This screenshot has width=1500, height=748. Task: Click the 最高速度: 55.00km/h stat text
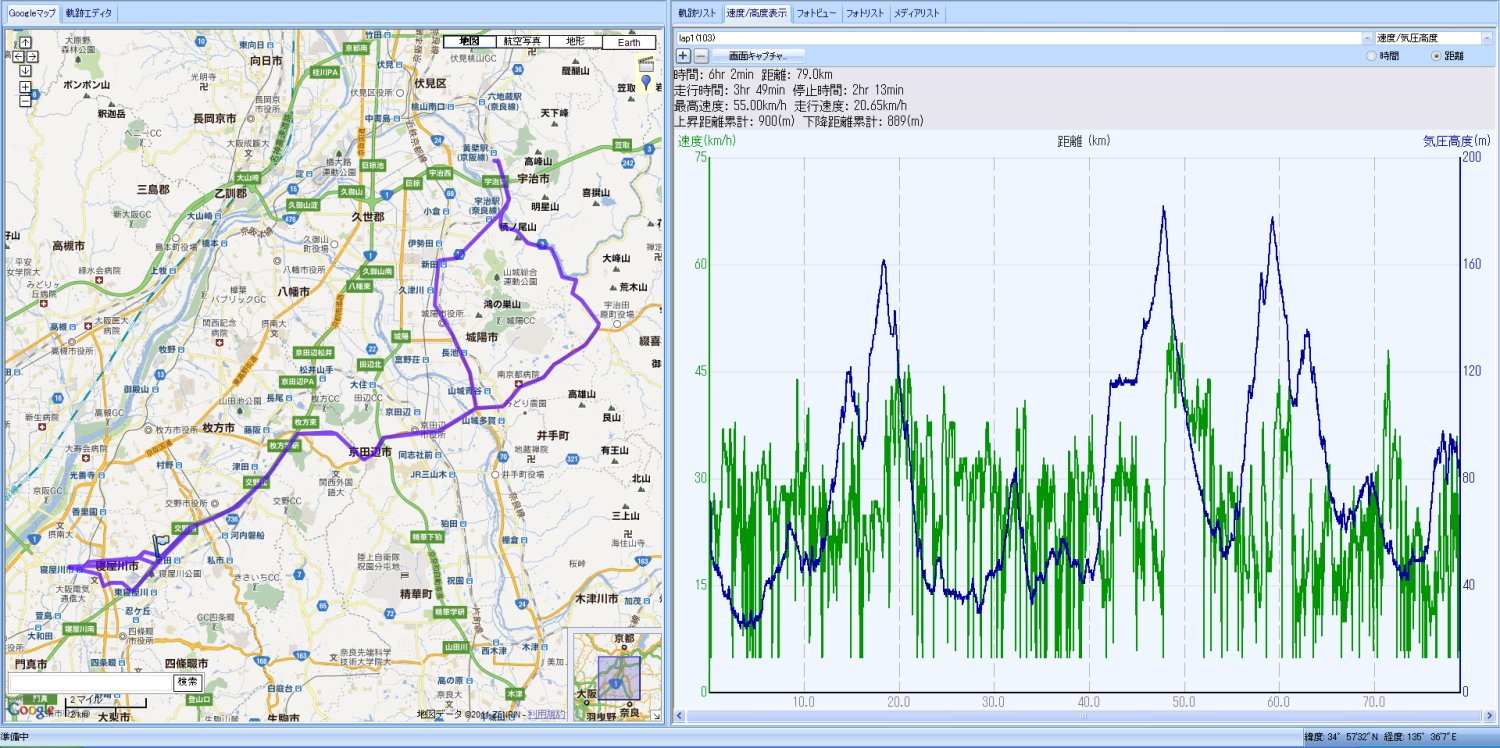tap(729, 105)
